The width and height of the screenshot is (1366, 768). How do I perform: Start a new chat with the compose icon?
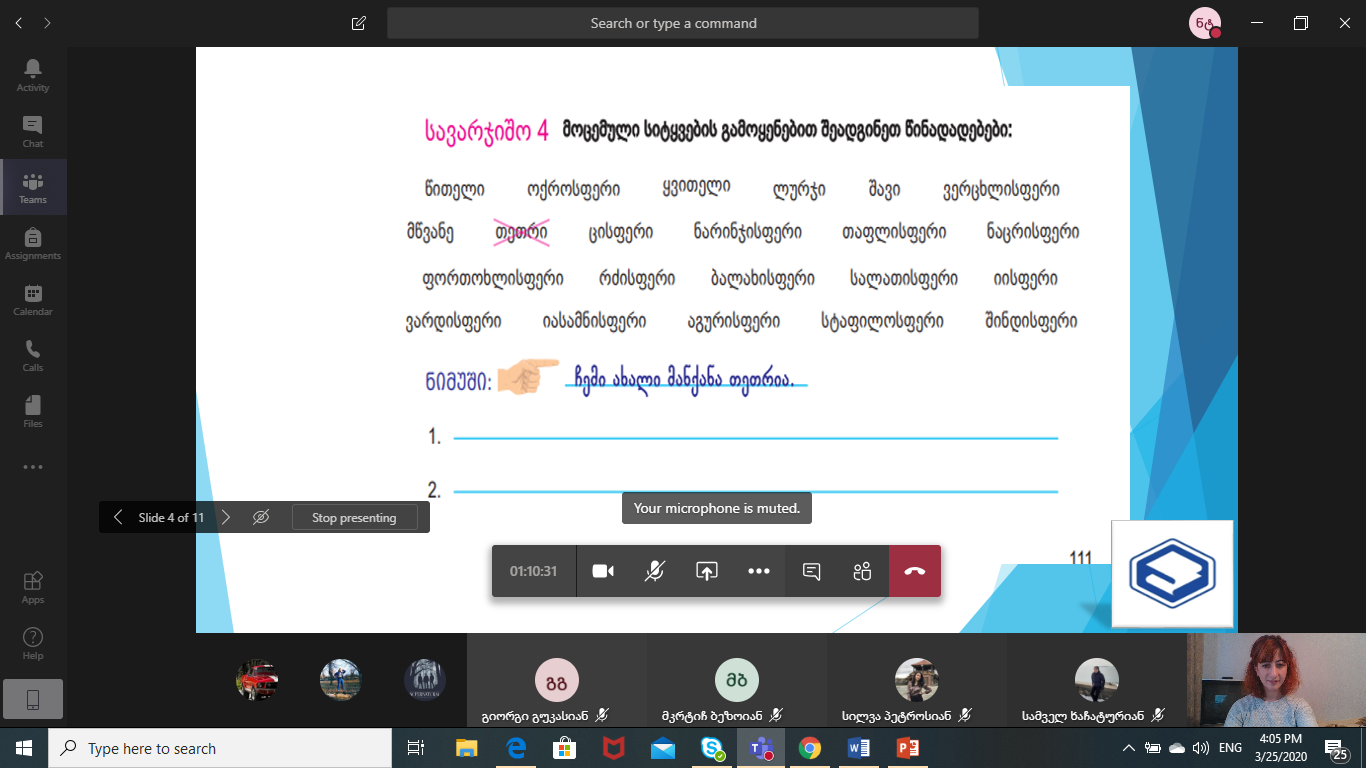[359, 23]
